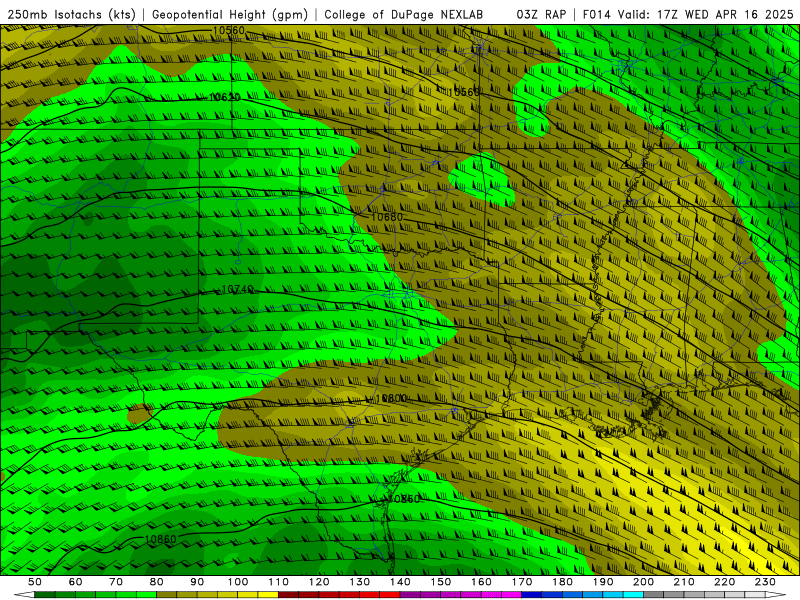Click the '90' color scale value
800x600 pixels.
(197, 582)
